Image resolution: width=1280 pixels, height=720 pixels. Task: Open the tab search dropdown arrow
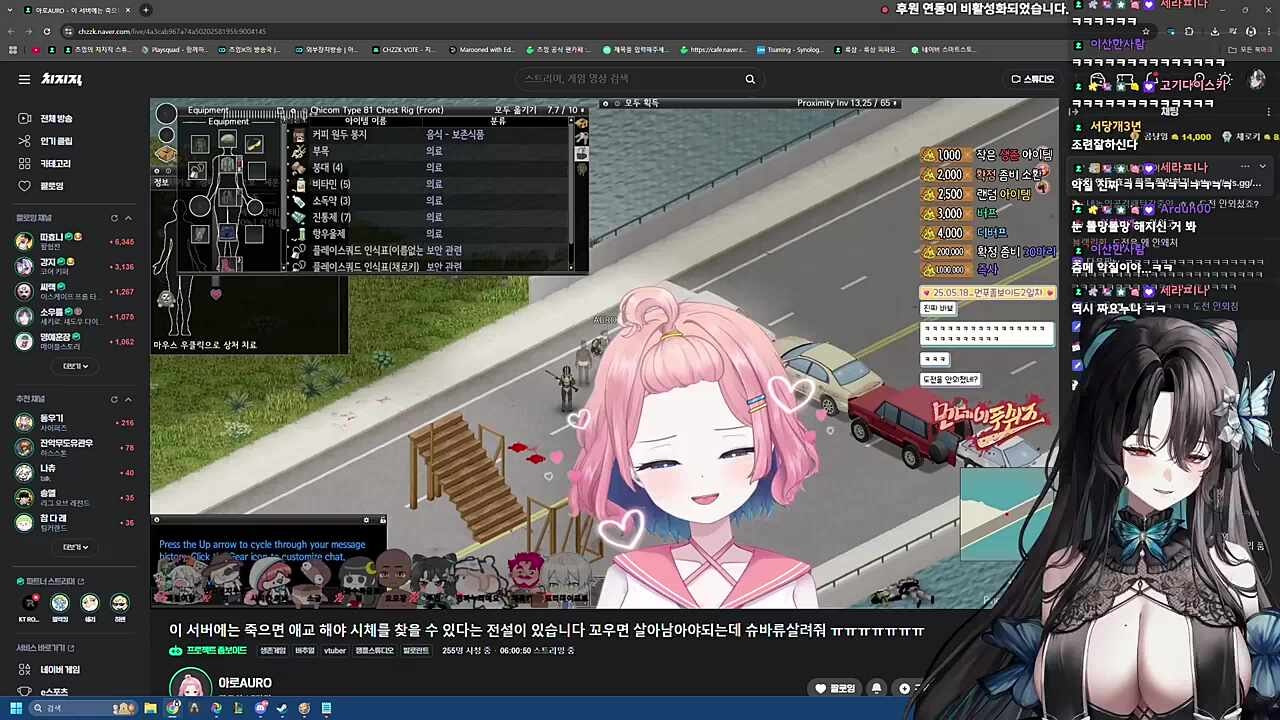point(11,10)
